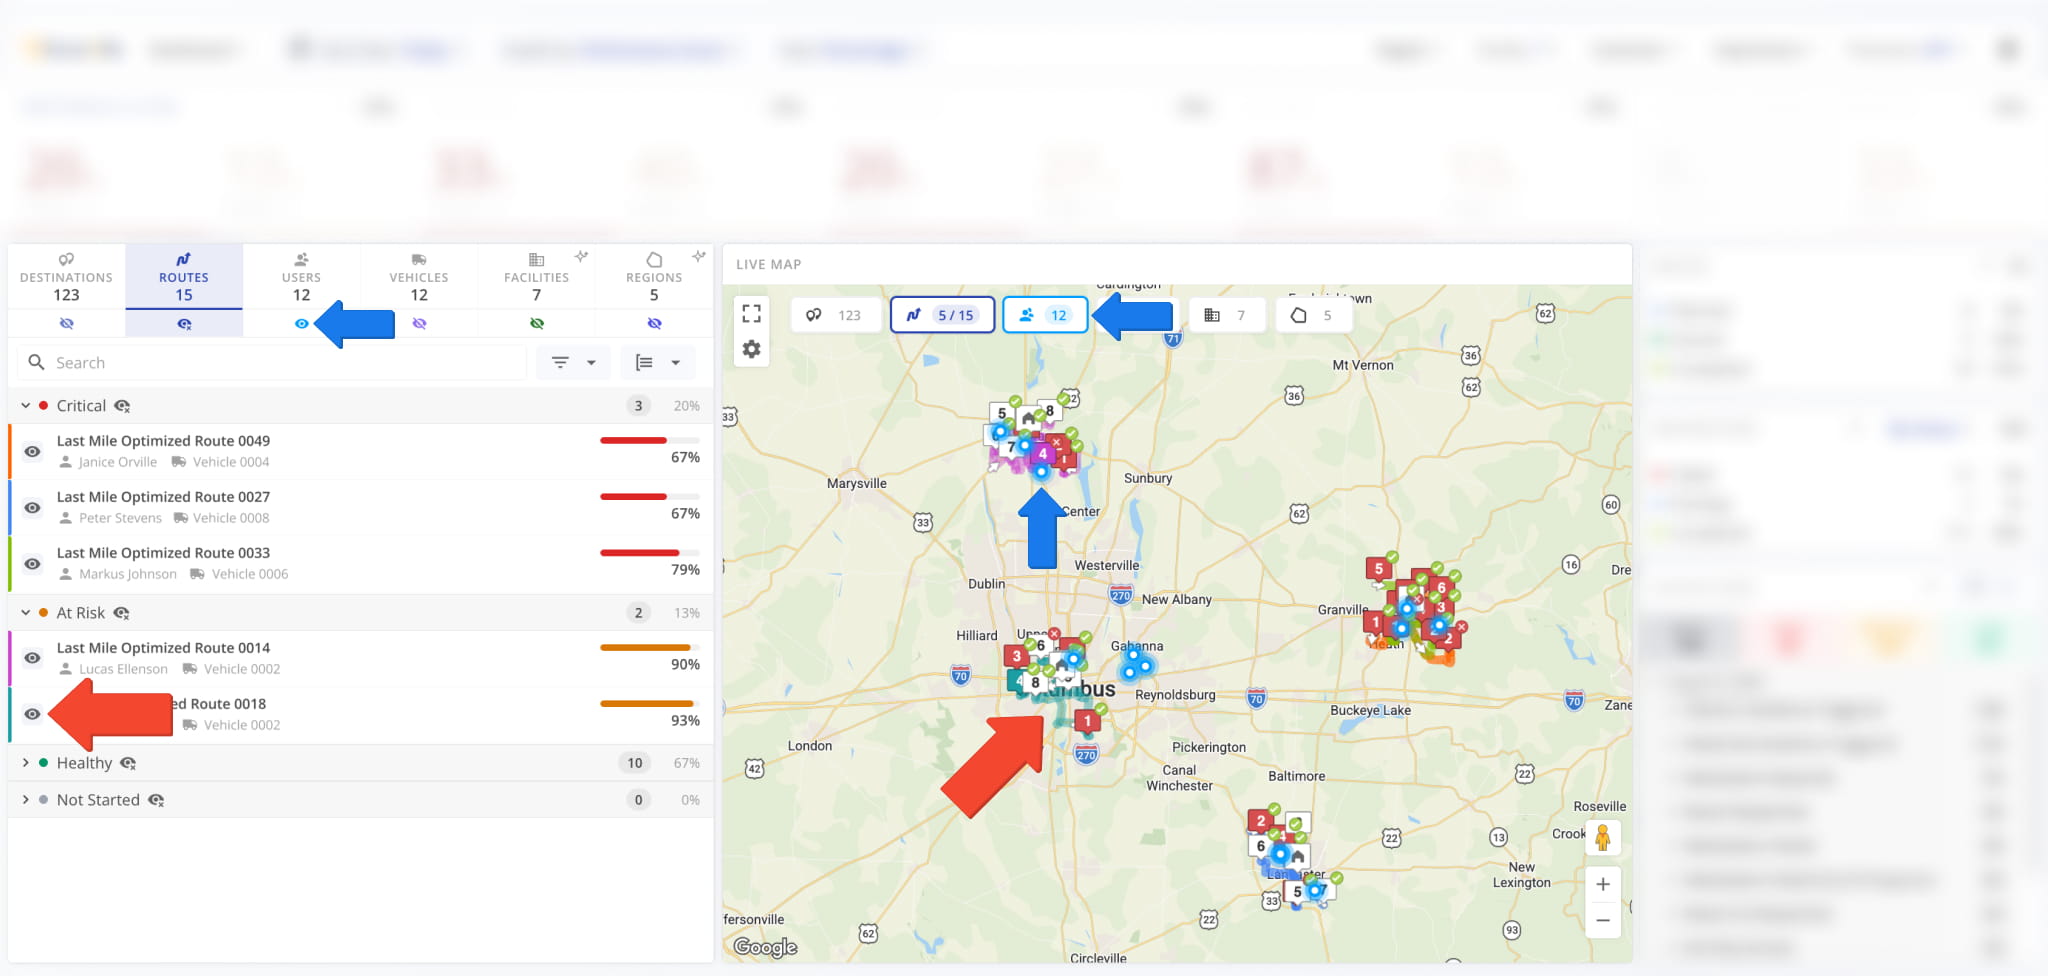Expand the Healthy group
The height and width of the screenshot is (976, 2048).
coord(26,763)
